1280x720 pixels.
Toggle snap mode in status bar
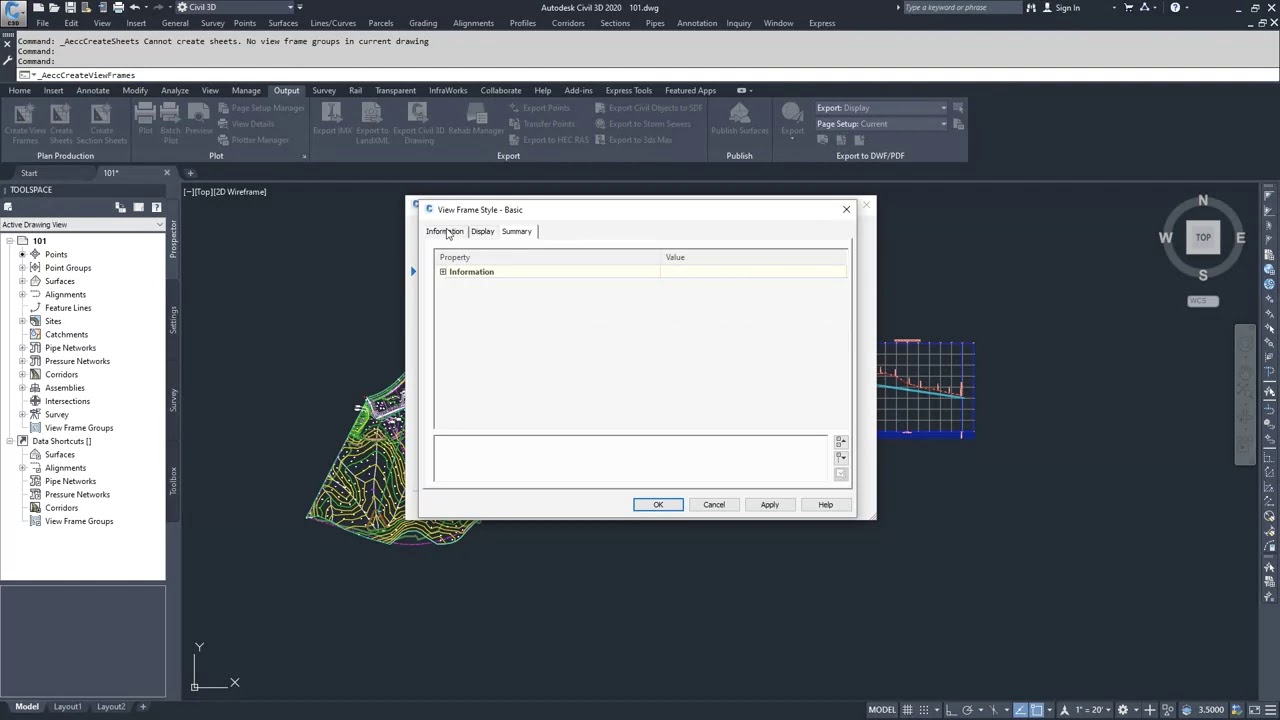[924, 710]
